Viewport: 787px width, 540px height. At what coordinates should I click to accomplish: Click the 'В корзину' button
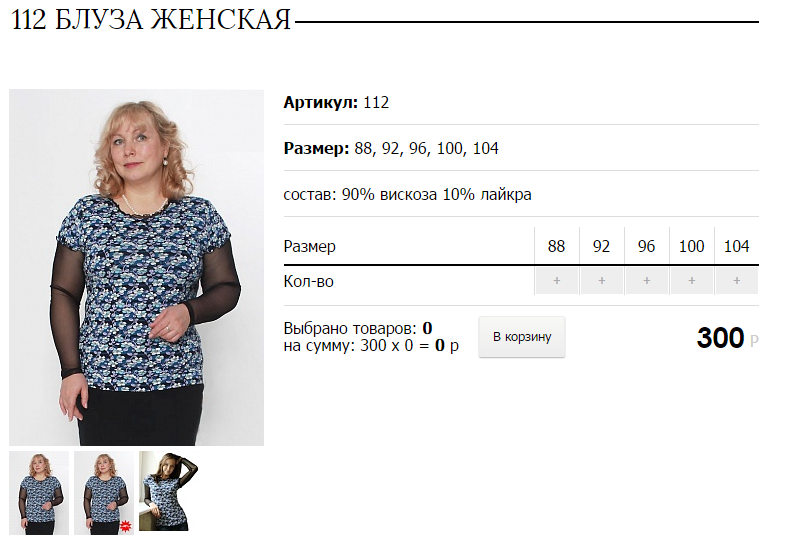[522, 337]
